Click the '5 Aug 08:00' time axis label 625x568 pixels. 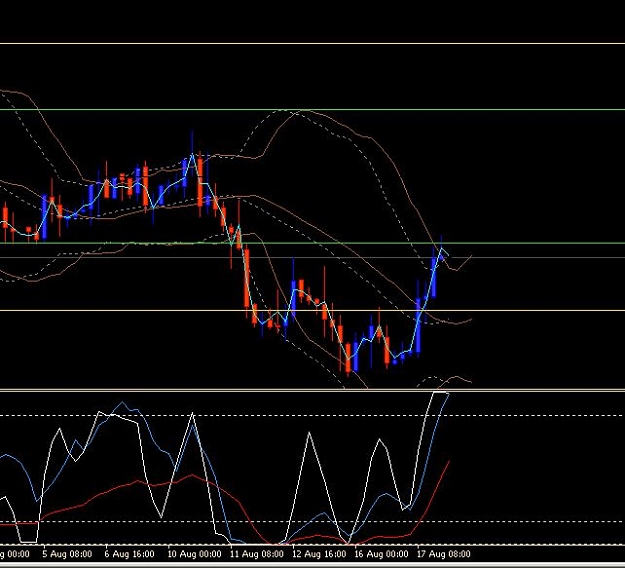(67, 554)
